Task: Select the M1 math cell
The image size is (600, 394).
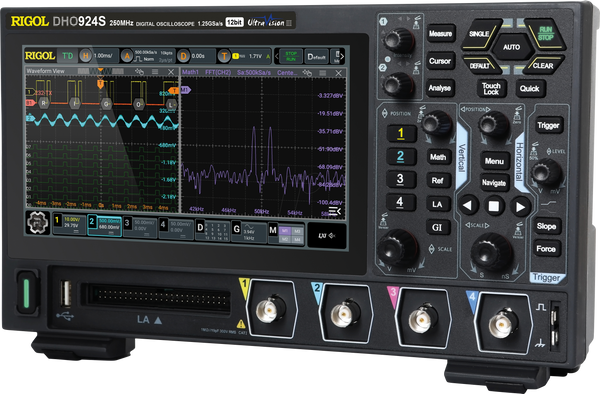Action: pos(284,231)
